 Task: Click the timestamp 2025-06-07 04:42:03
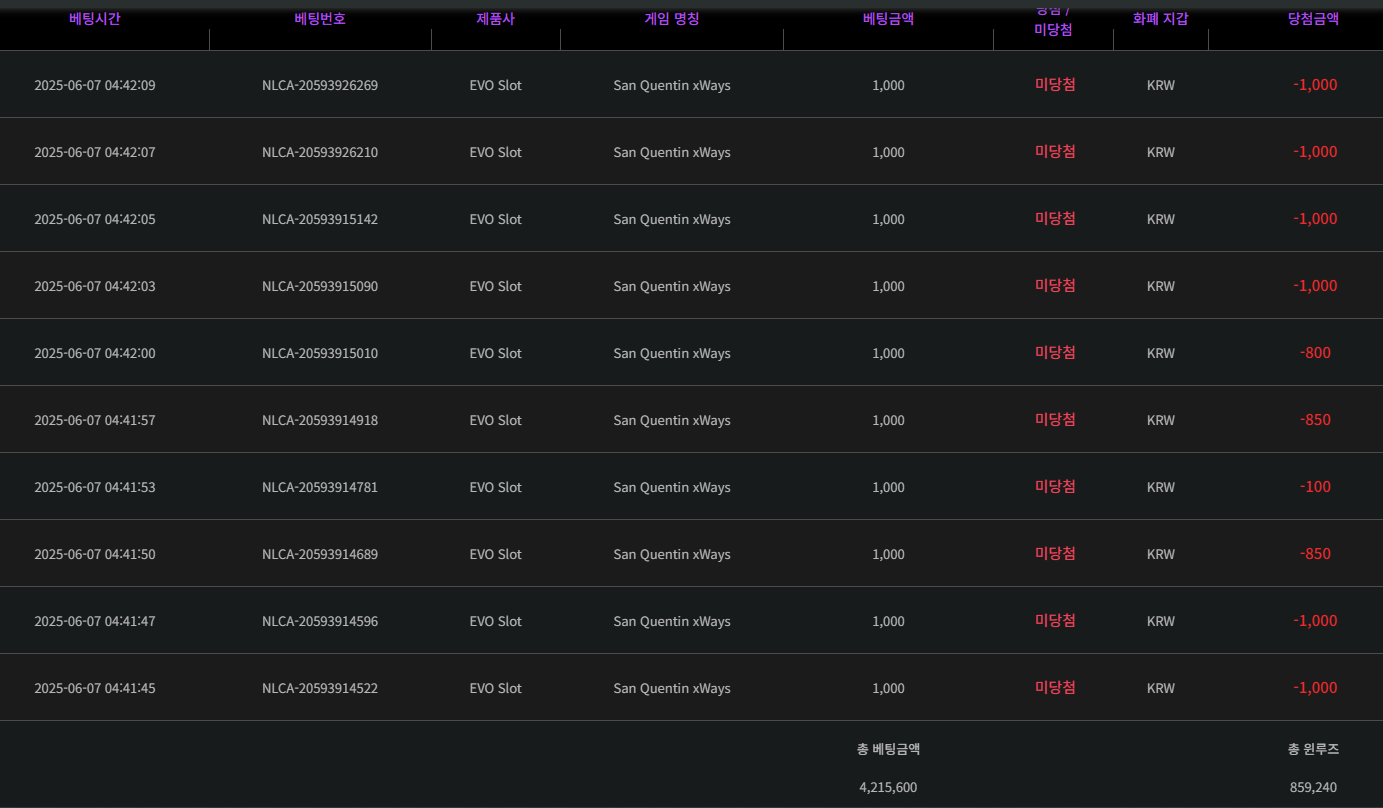(x=95, y=287)
